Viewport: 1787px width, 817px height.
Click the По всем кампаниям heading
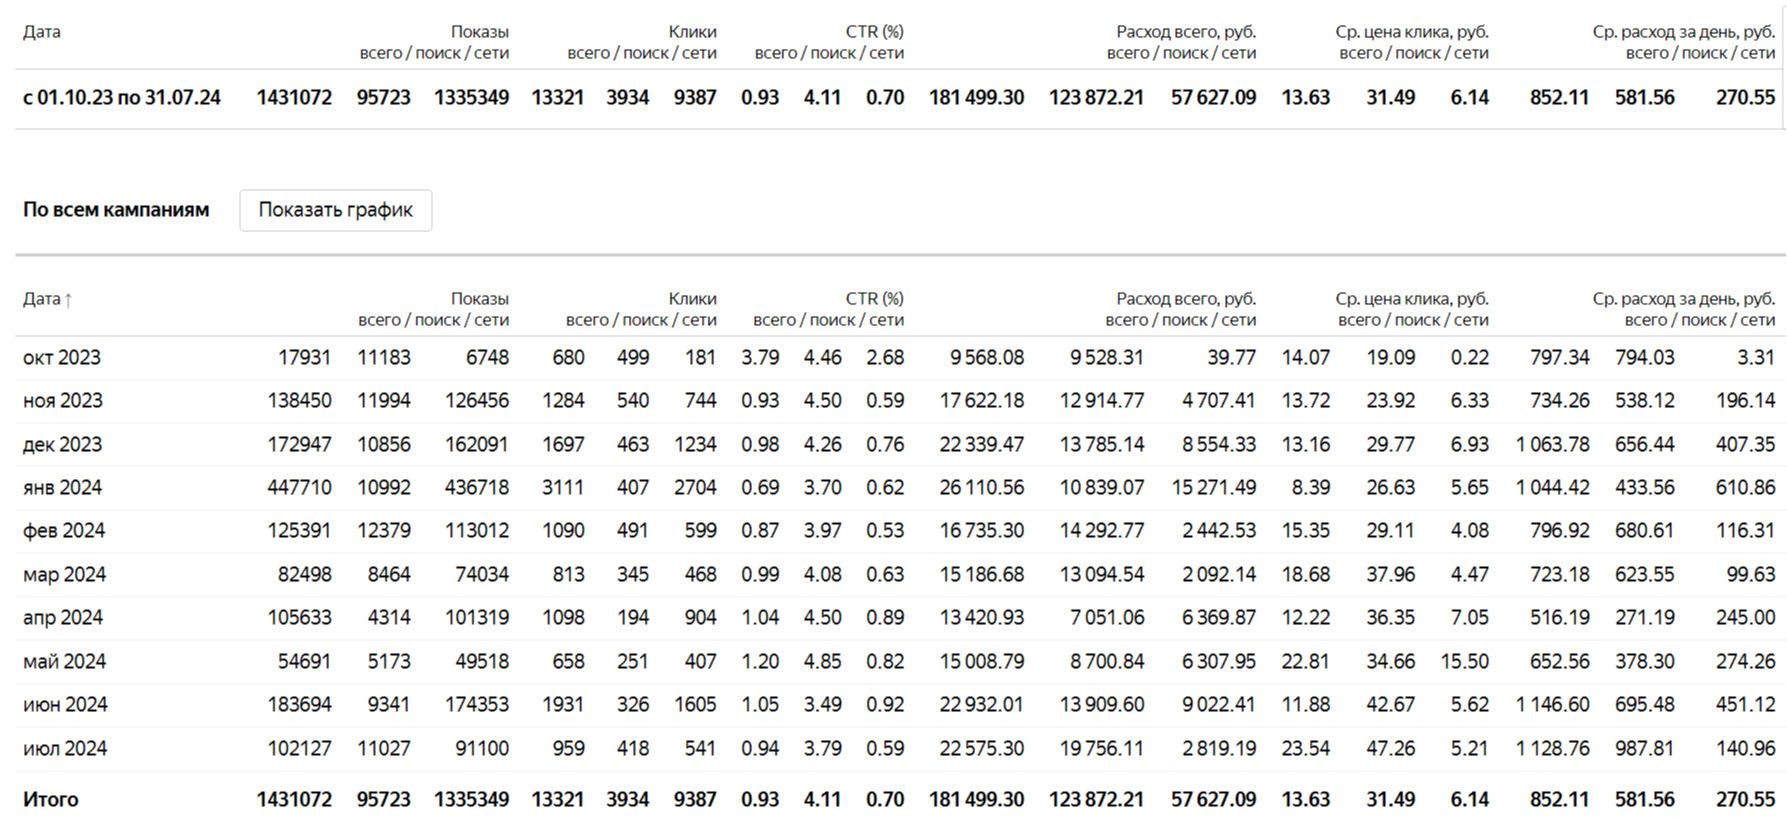click(x=116, y=210)
